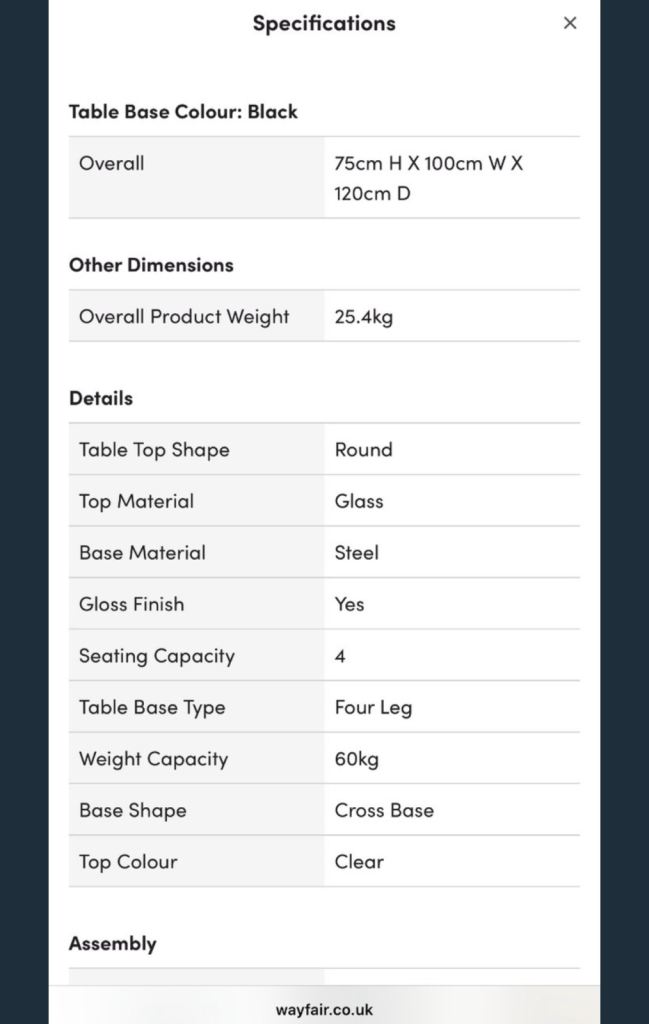Image resolution: width=649 pixels, height=1024 pixels.
Task: Select the Weight Capacity row label
Action: (x=153, y=759)
